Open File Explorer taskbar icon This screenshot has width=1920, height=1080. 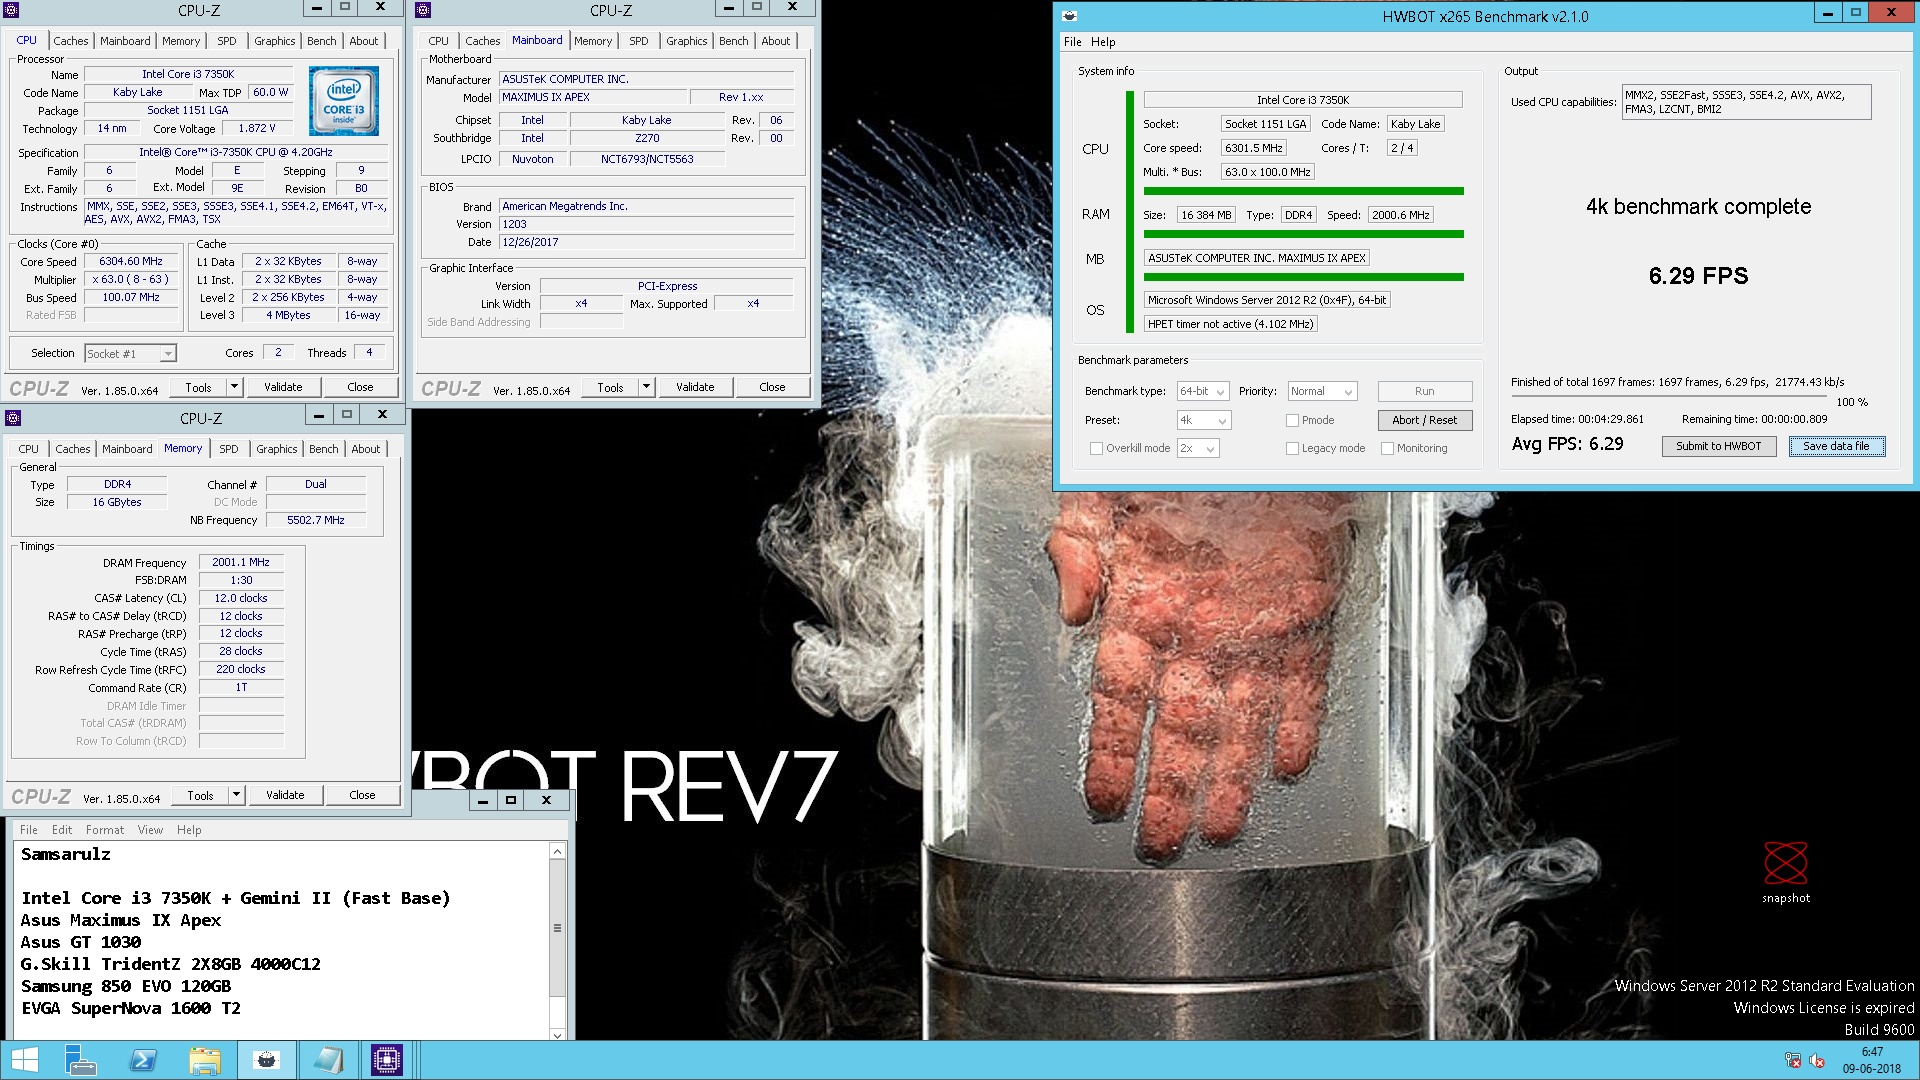point(204,1060)
